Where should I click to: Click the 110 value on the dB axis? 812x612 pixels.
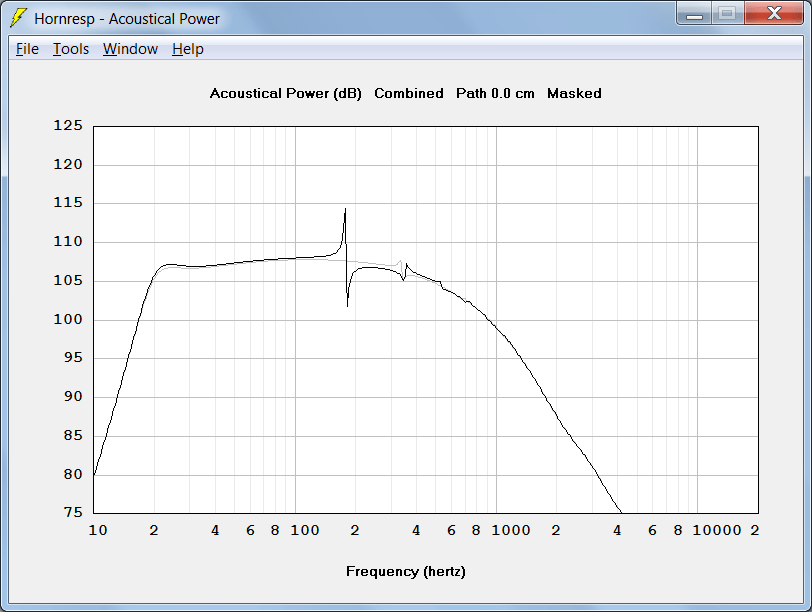pyautogui.click(x=68, y=242)
